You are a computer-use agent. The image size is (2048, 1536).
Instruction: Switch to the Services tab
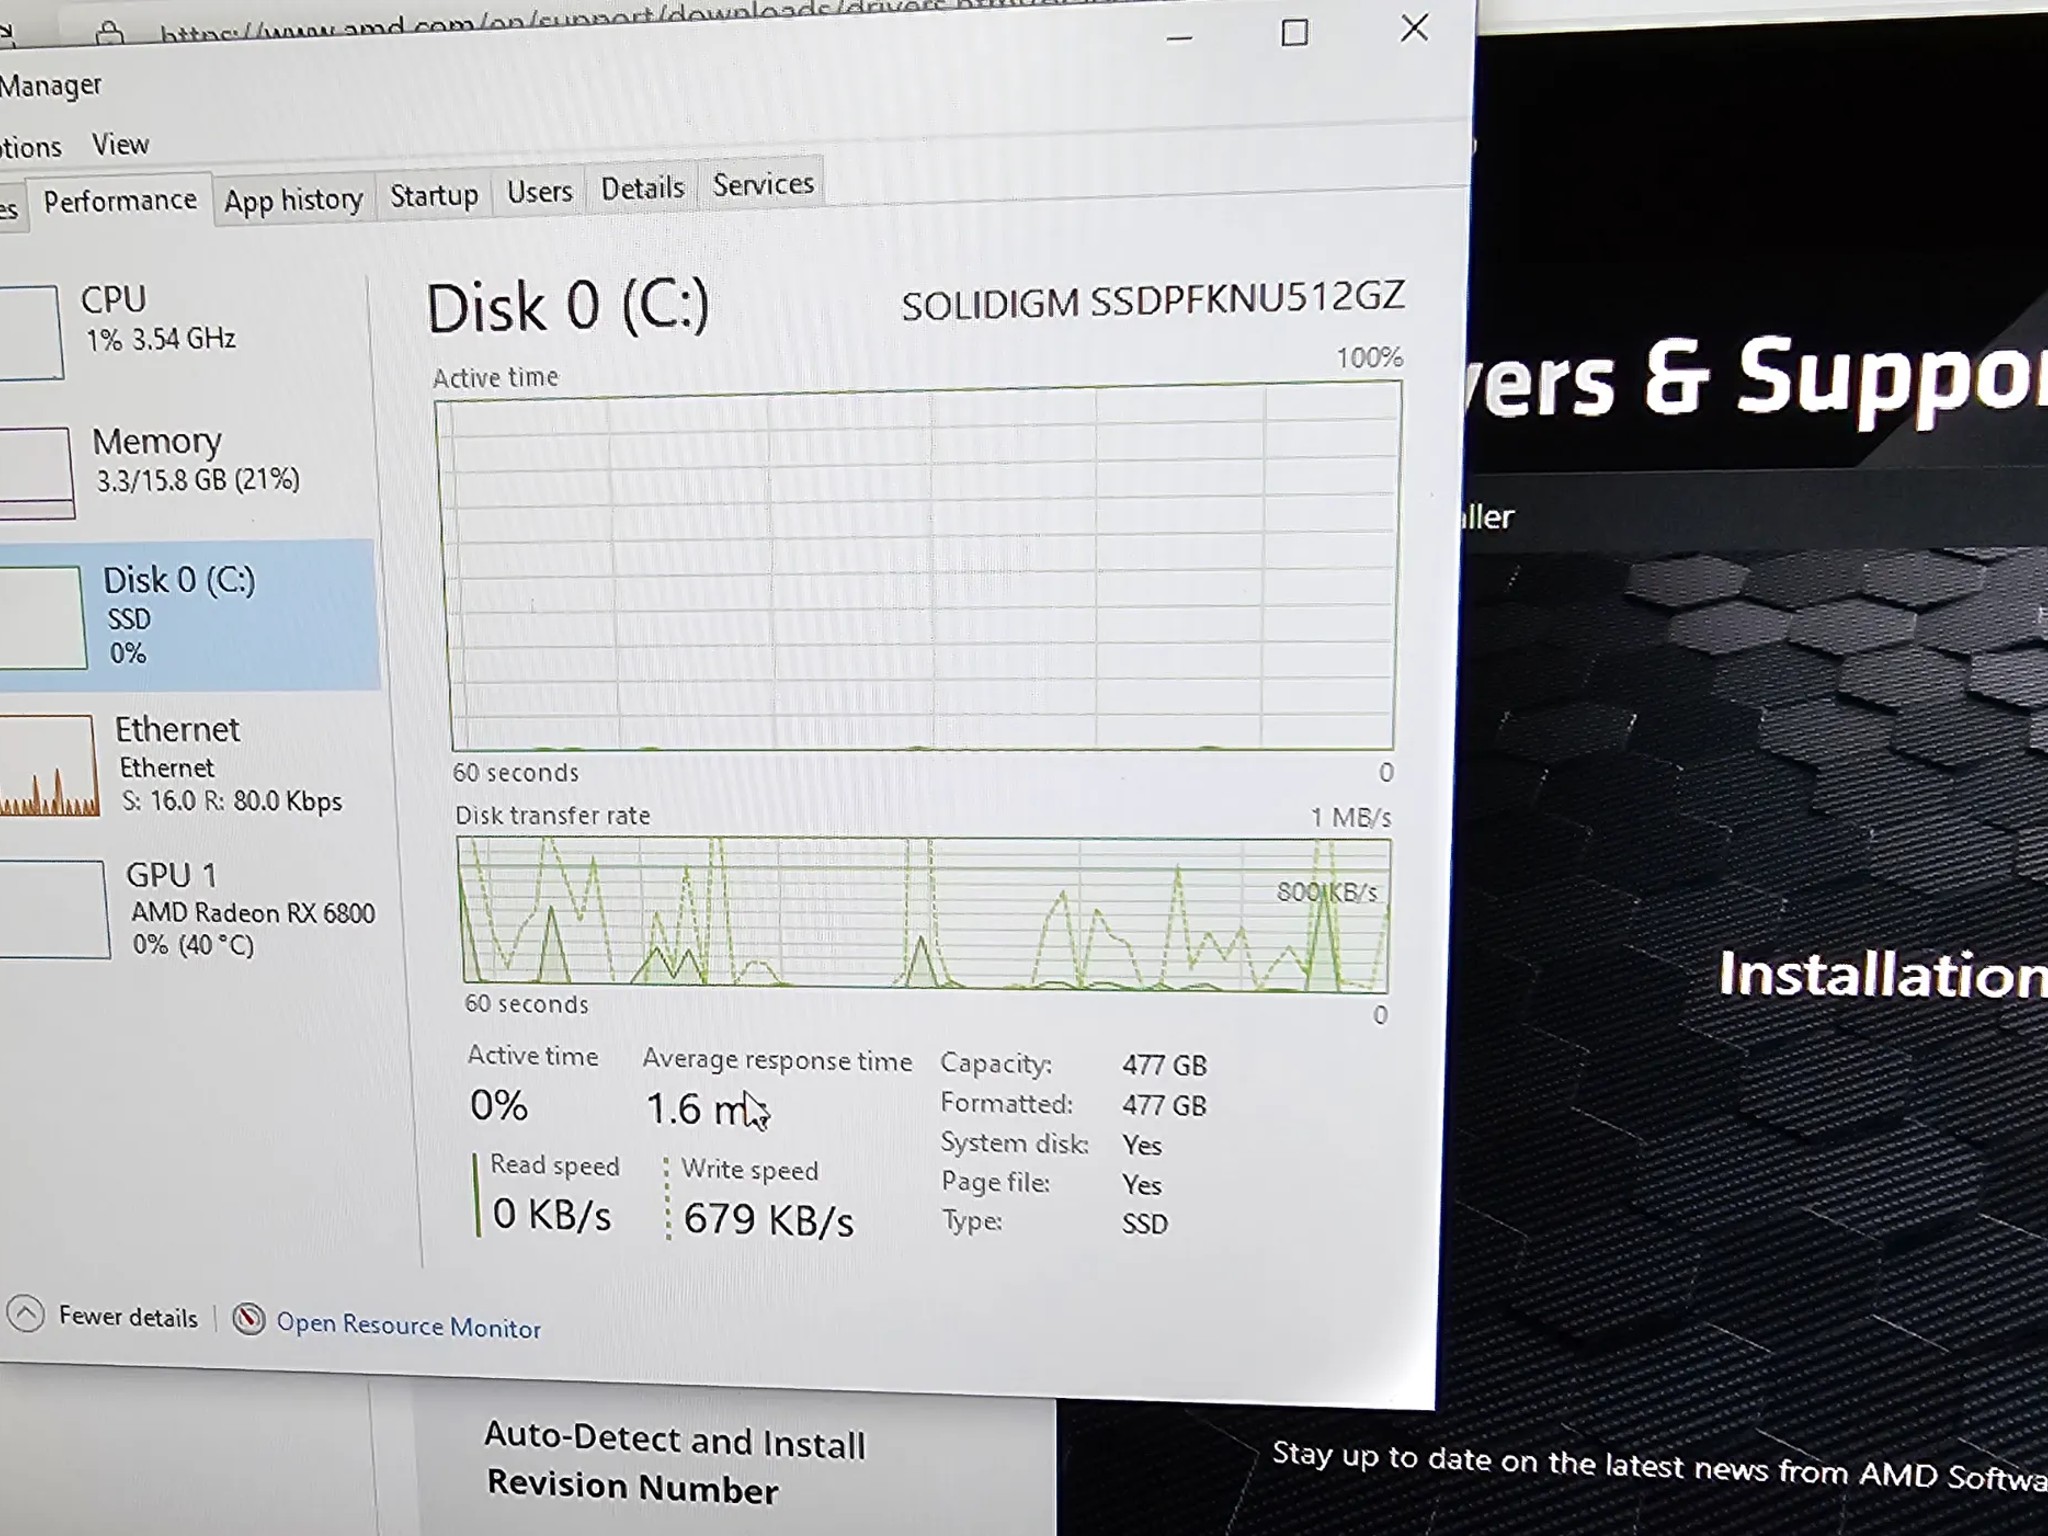tap(763, 184)
